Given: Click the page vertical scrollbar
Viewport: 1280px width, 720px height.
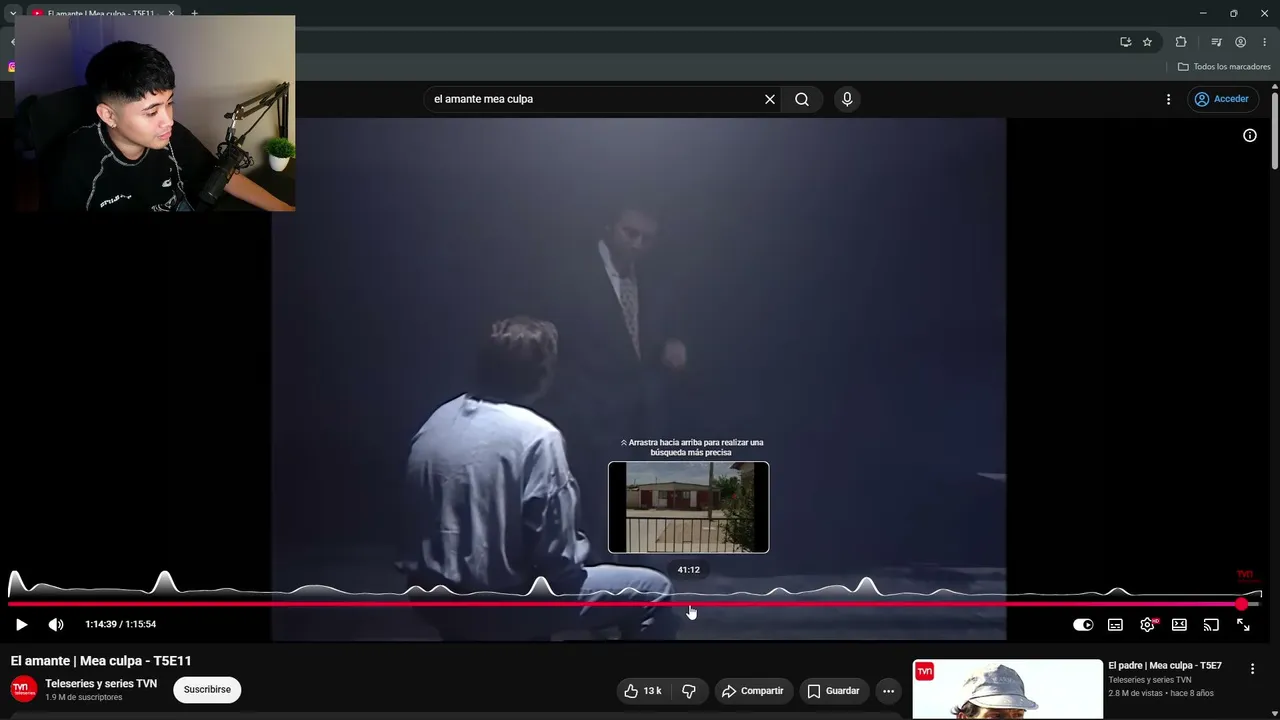Looking at the screenshot, I should pyautogui.click(x=1274, y=131).
